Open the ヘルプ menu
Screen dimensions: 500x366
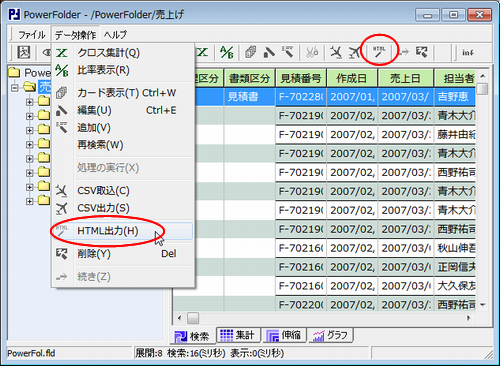coord(115,35)
